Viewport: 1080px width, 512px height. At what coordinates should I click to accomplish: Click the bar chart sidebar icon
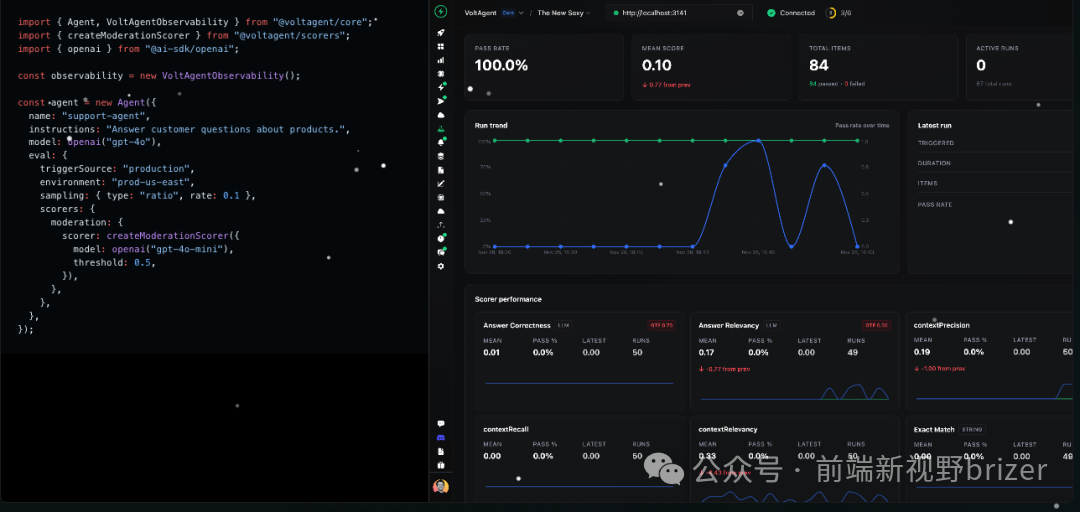pos(441,60)
